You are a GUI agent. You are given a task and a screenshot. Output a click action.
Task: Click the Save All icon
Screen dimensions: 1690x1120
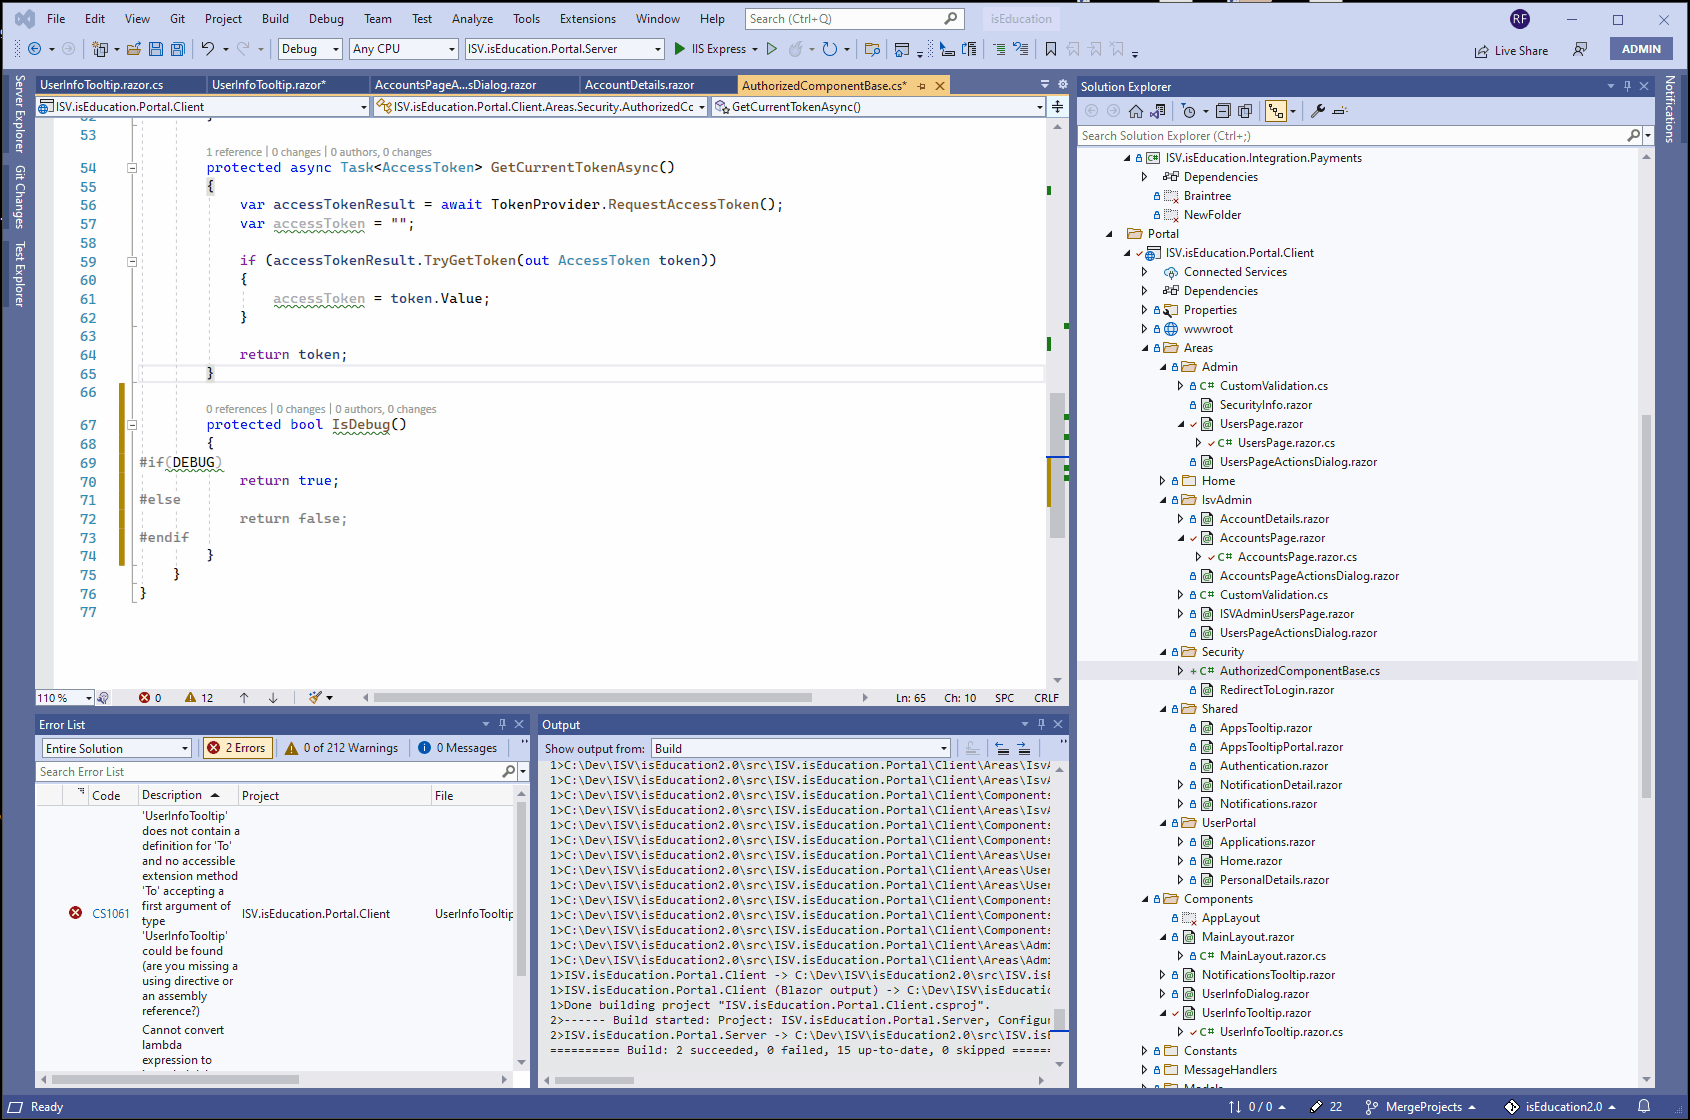click(x=178, y=48)
